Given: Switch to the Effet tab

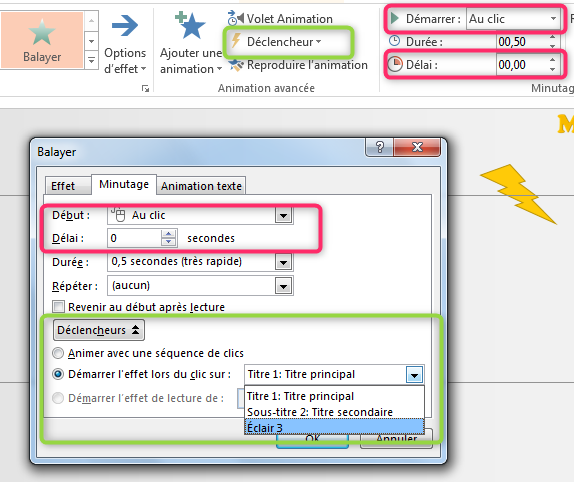Looking at the screenshot, I should [63, 186].
